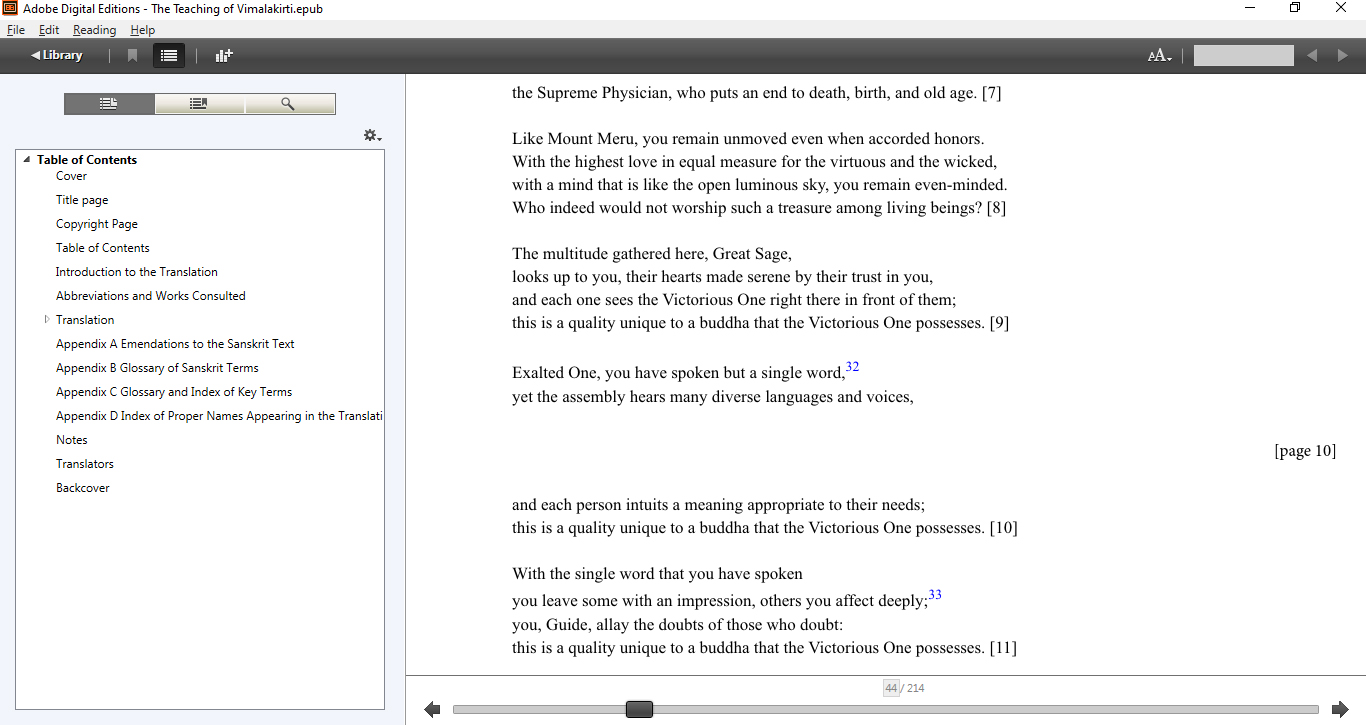Click the current page number 44 field
This screenshot has height=725, width=1366.
890,688
